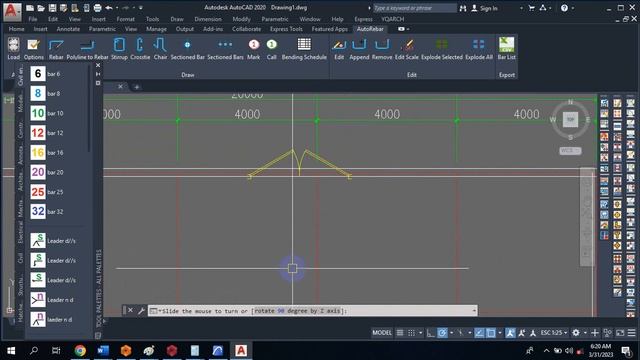Open Chrome from the taskbar
This screenshot has height=360, width=640.
coord(80,350)
